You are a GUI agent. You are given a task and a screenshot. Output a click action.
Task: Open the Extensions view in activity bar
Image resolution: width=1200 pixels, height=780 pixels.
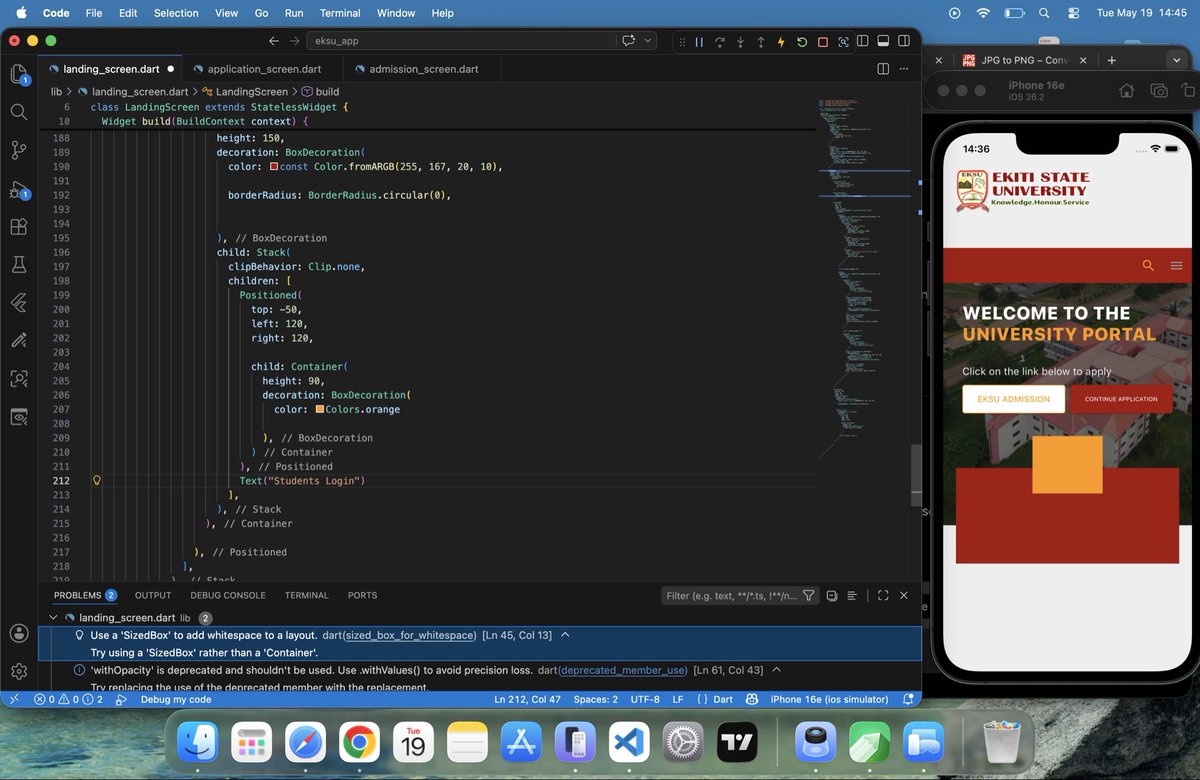(19, 227)
